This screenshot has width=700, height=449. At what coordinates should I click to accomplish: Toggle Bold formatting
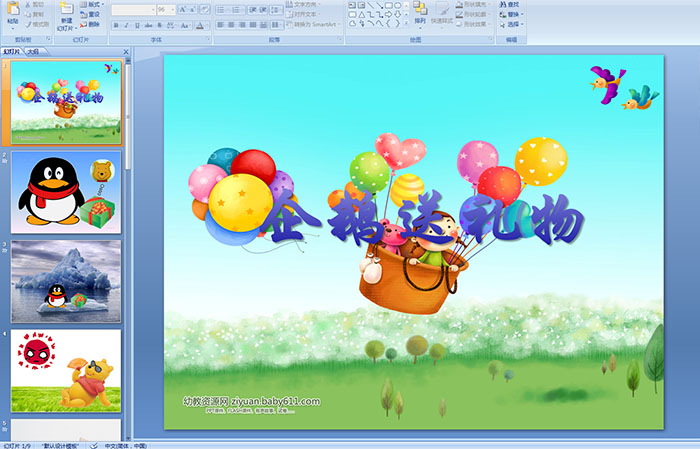[x=116, y=25]
